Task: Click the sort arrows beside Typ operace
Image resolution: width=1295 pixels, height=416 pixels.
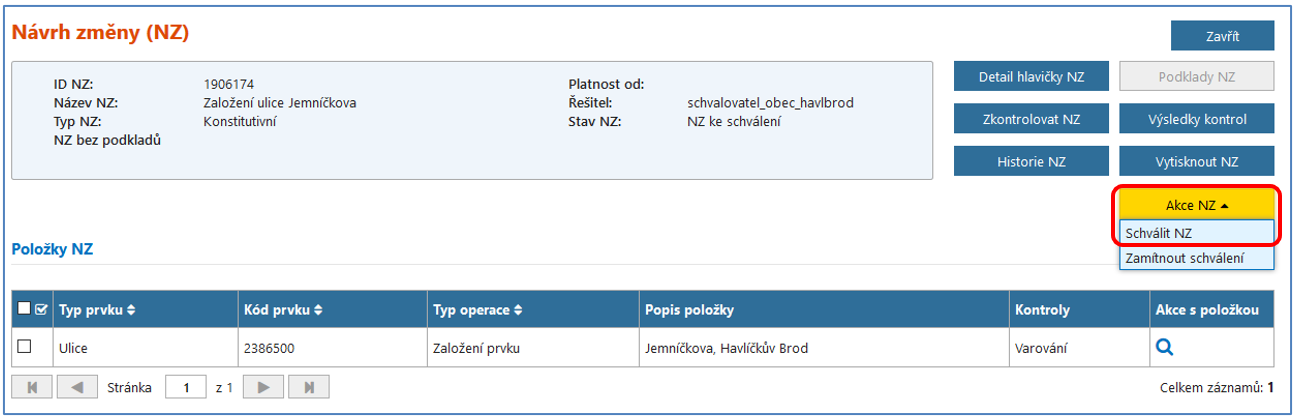Action: click(518, 310)
